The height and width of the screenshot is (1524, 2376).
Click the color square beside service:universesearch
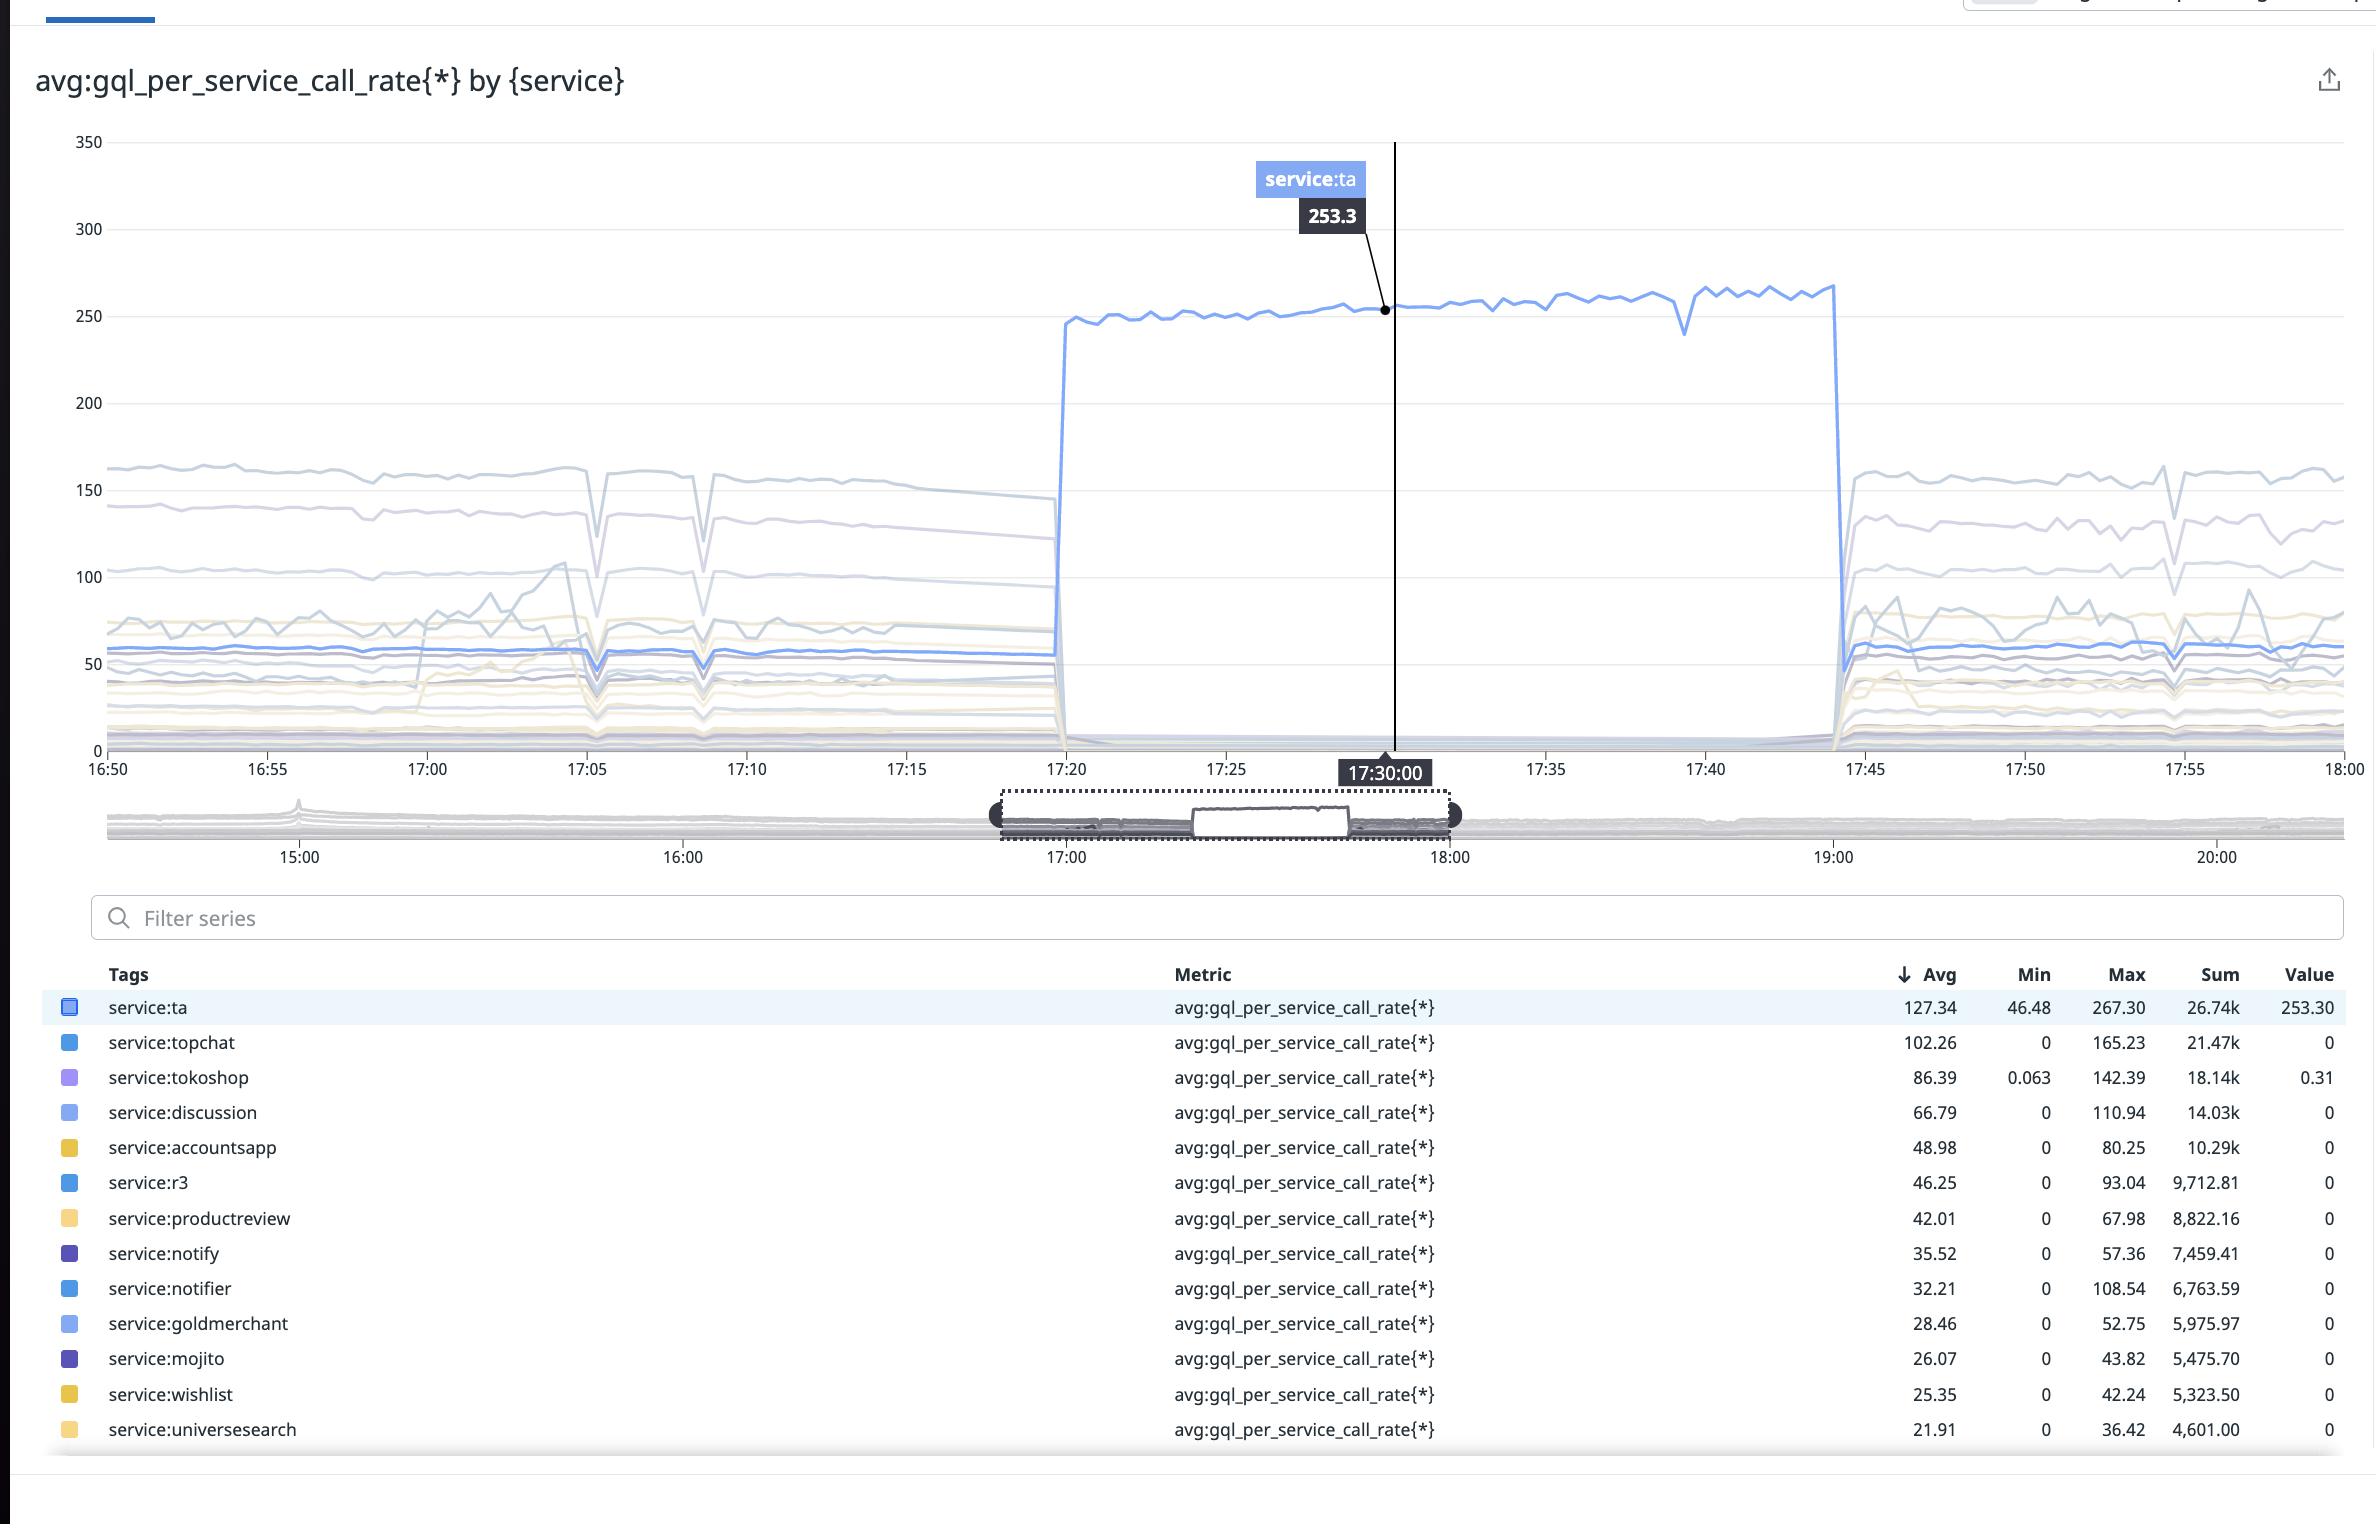tap(70, 1429)
